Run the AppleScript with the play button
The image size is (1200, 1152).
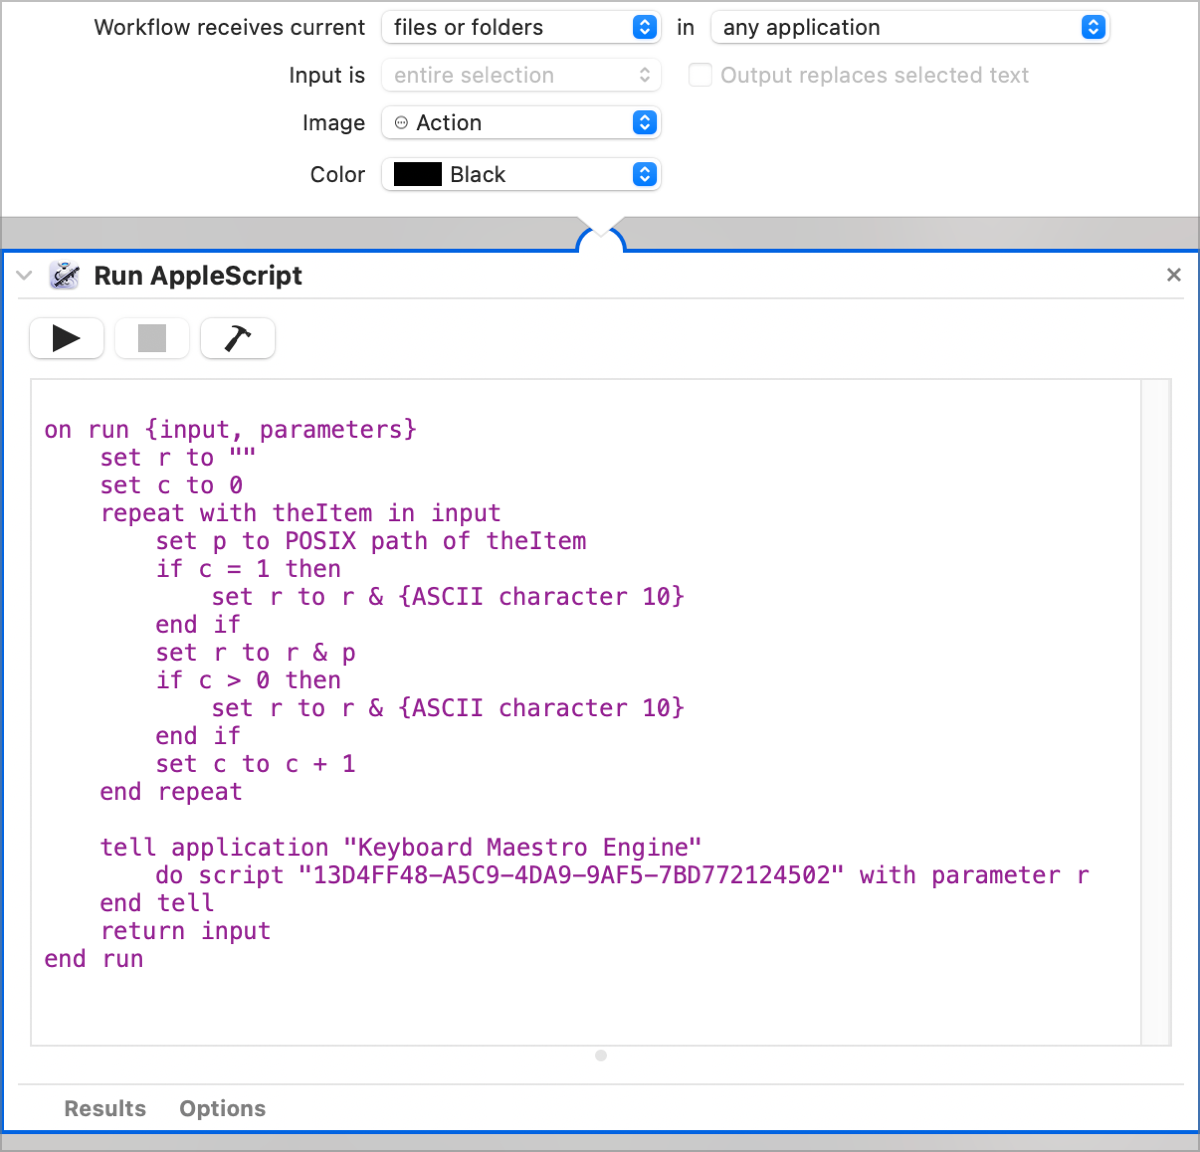coord(66,339)
